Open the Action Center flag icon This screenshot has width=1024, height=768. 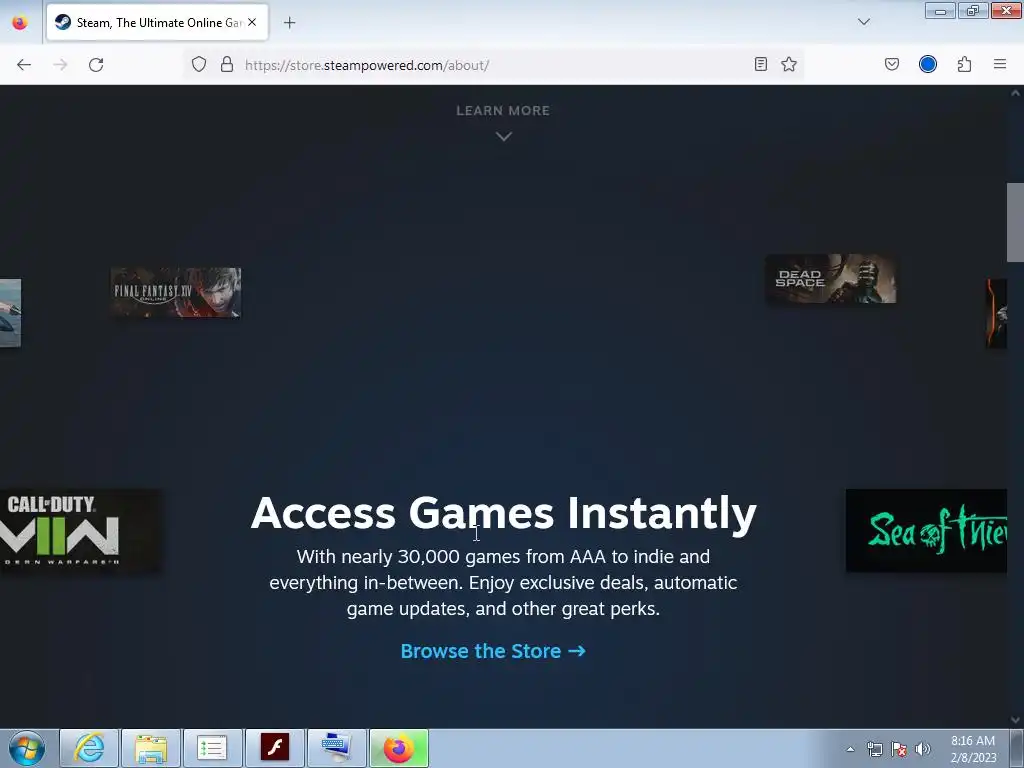[x=899, y=749]
